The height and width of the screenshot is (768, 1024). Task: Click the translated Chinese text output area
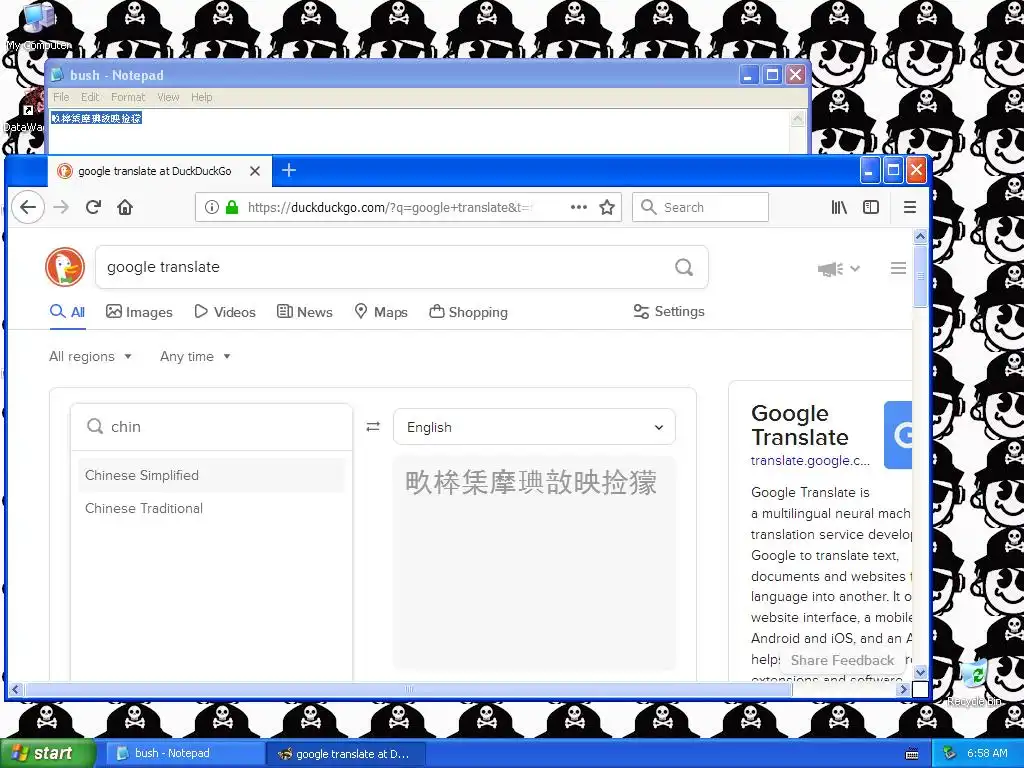click(x=534, y=562)
